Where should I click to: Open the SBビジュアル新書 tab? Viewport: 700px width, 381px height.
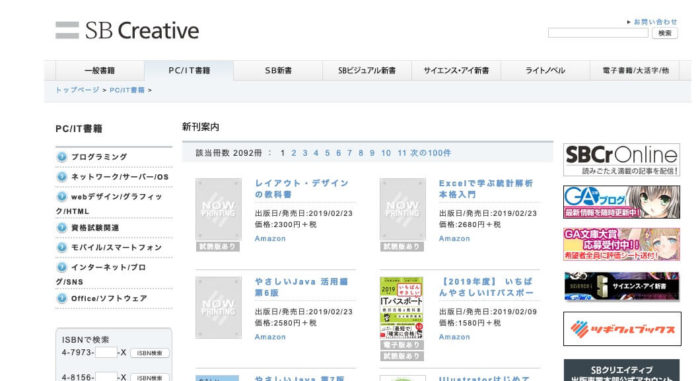click(367, 71)
